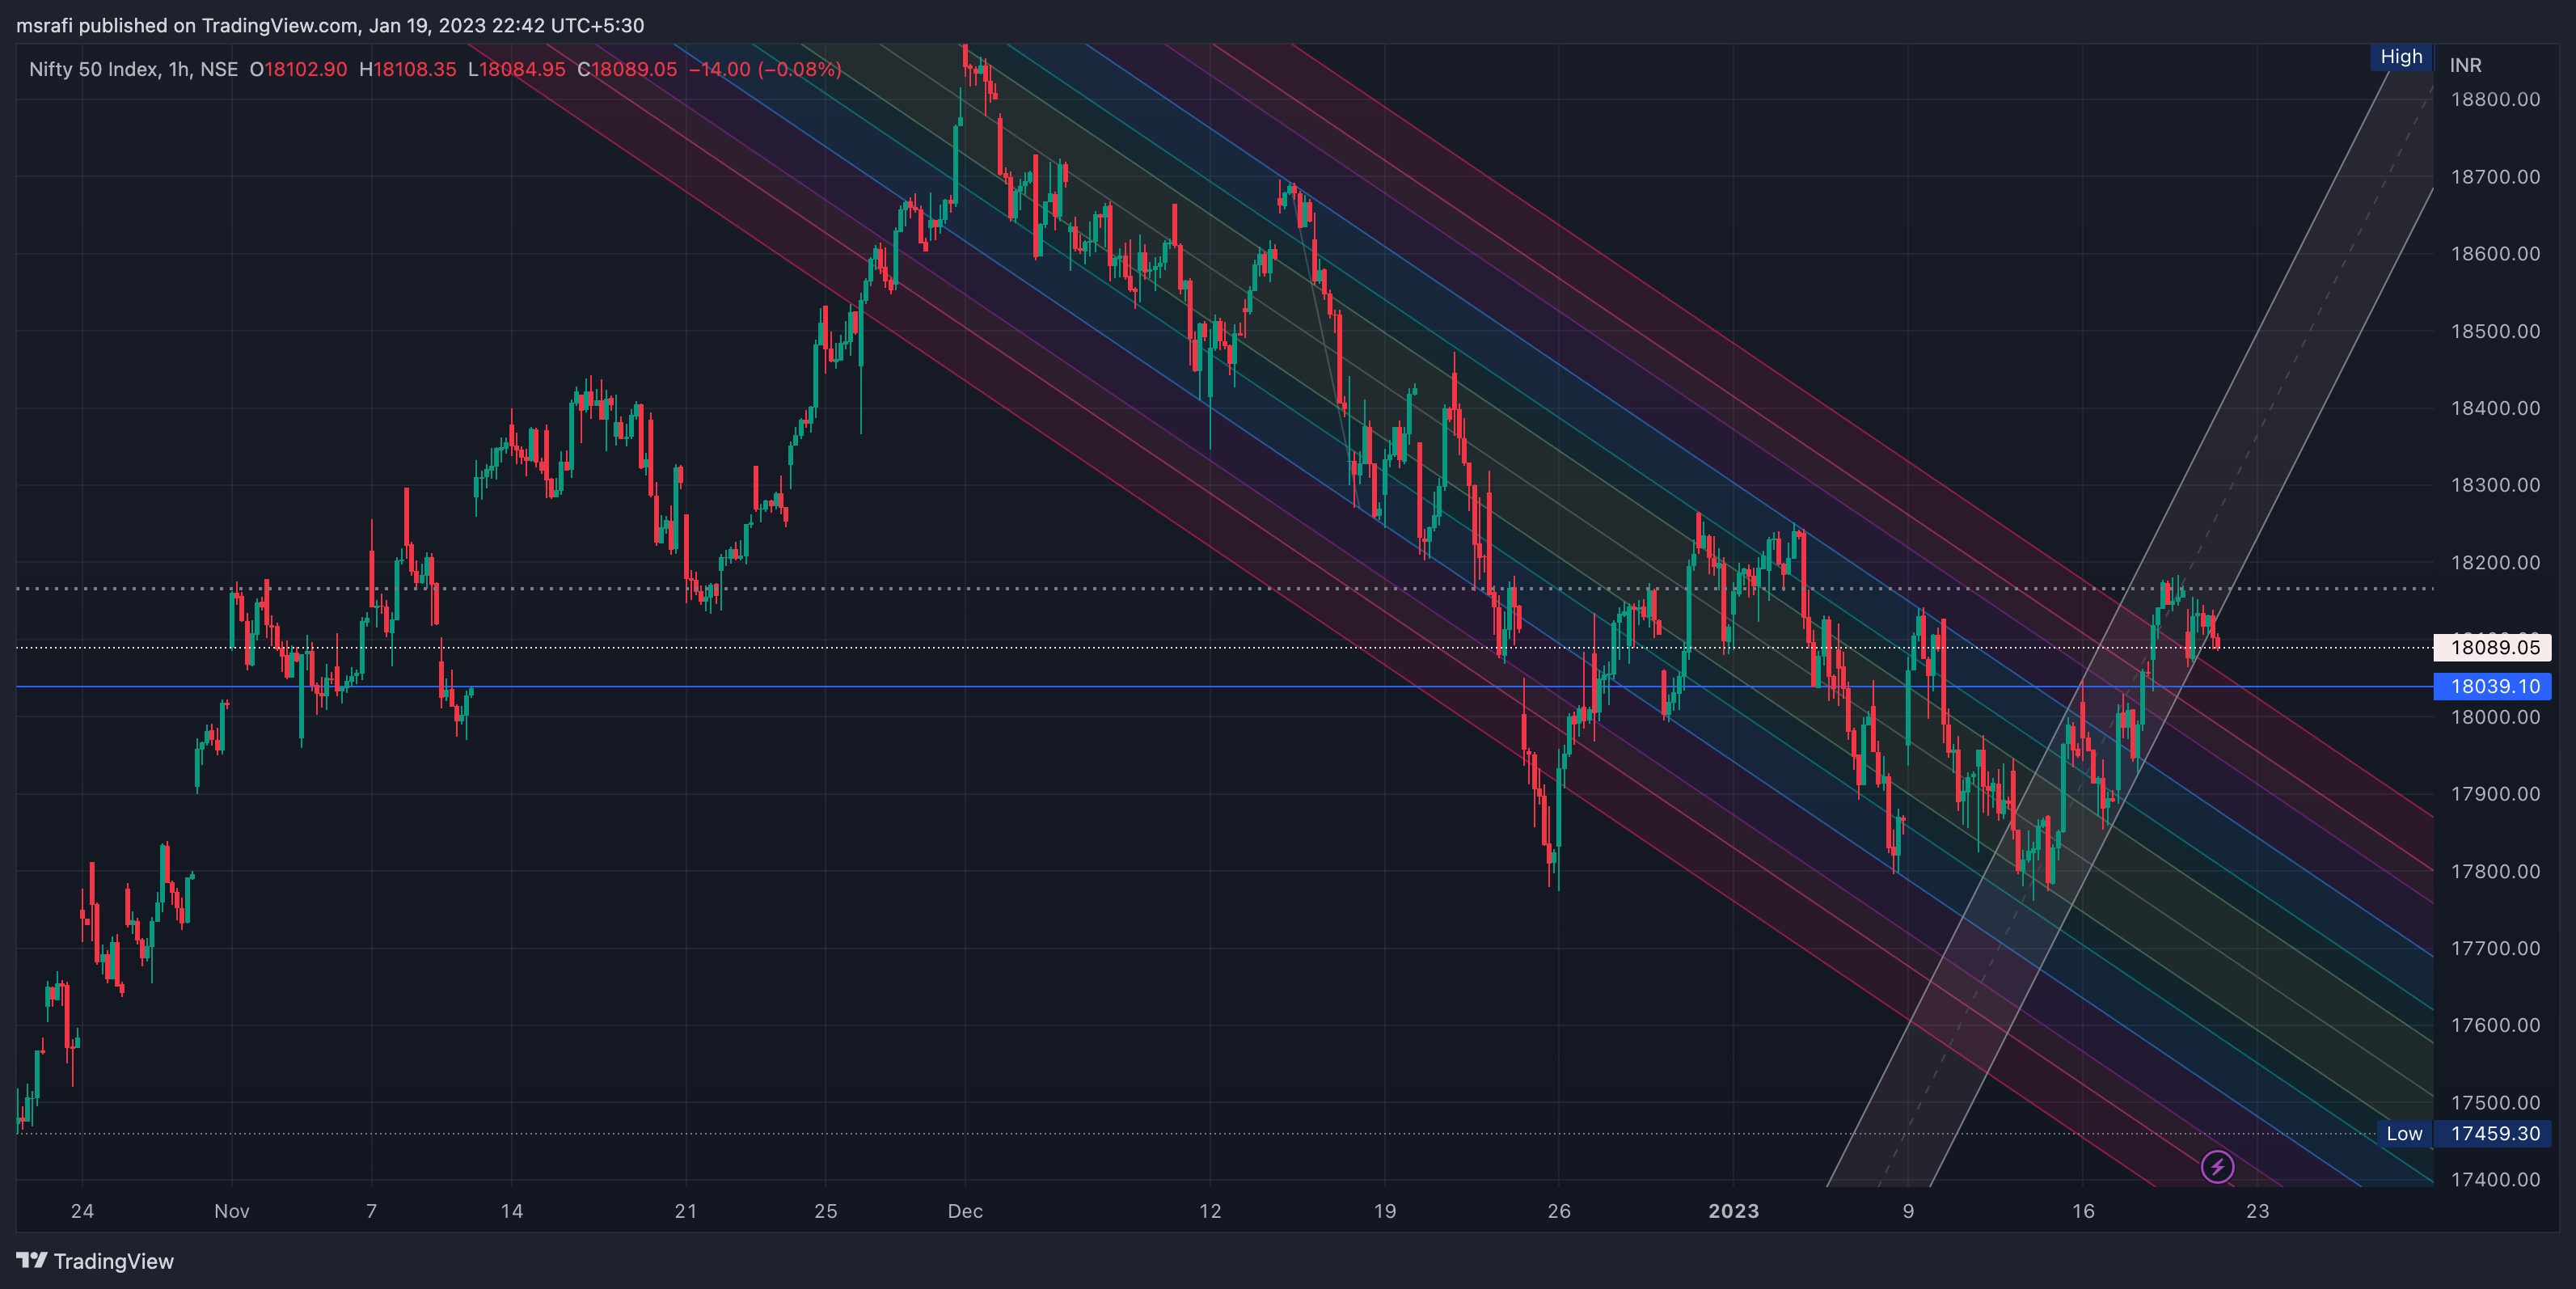Click the Nov date label on time axis

232,1211
